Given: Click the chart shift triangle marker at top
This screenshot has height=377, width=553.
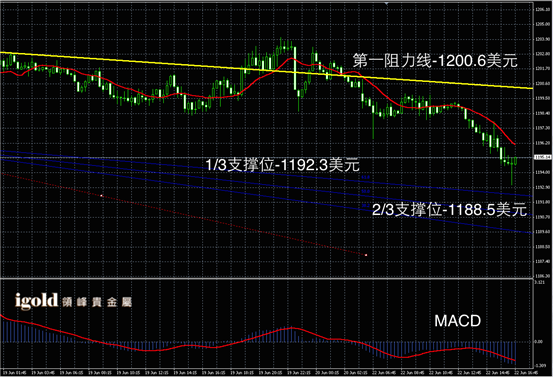Looking at the screenshot, I should click(387, 3).
